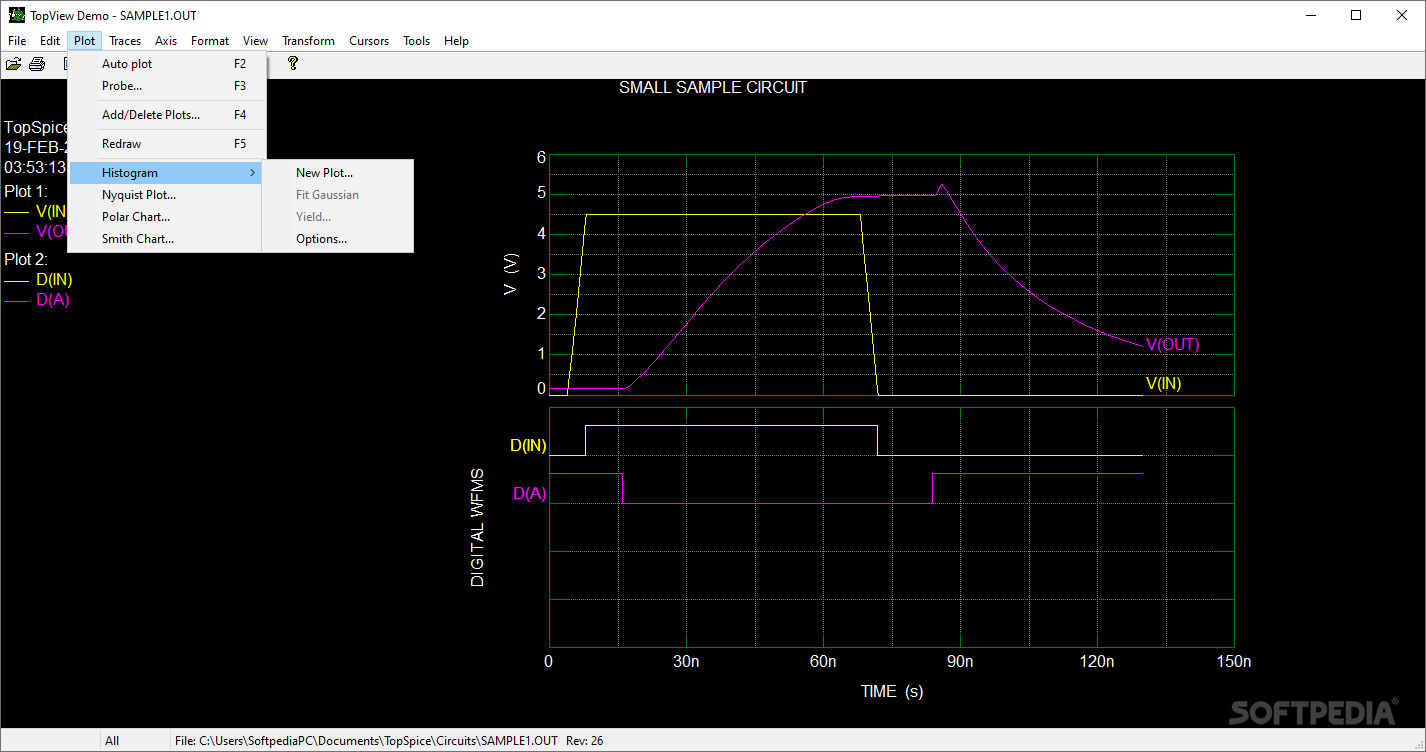Click the 'Plot 1:' legend heading
Image resolution: width=1426 pixels, height=752 pixels.
coord(26,191)
